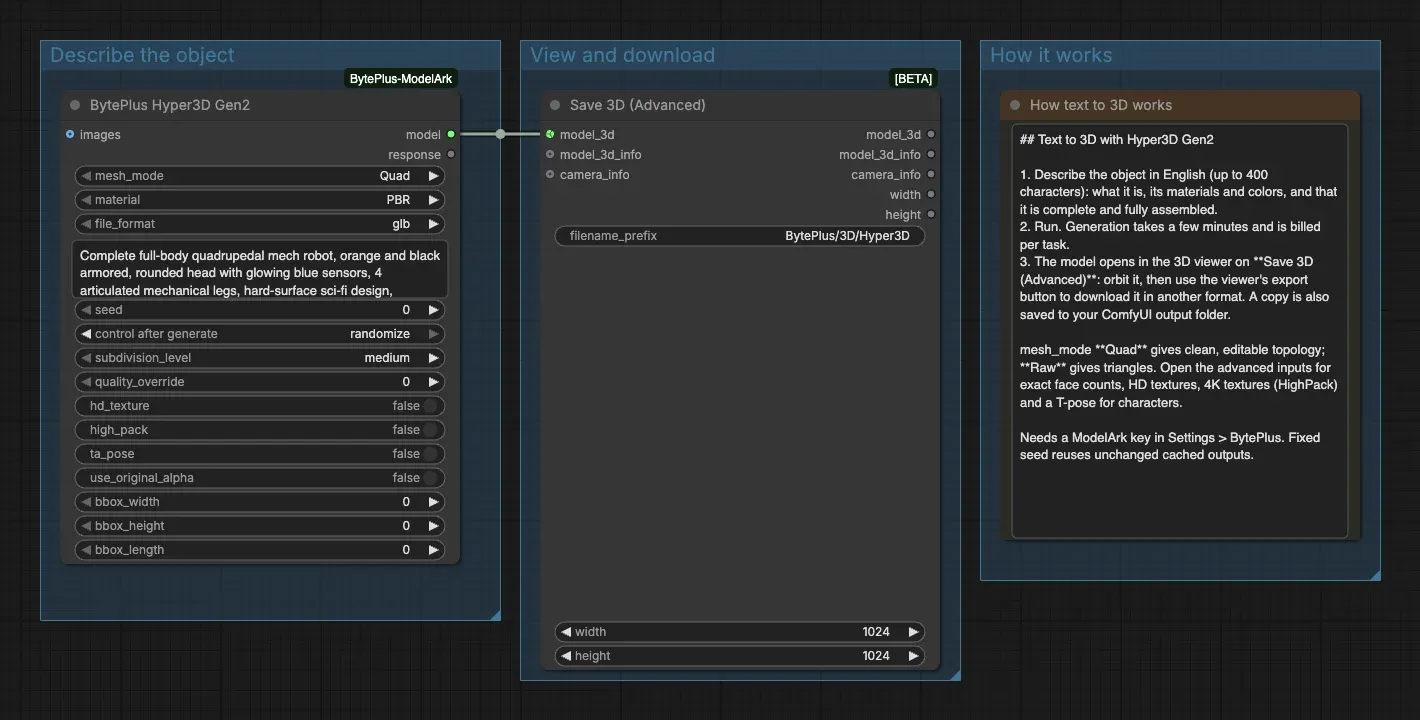
Task: Increase bbox_length with its right arrow
Action: coord(433,550)
